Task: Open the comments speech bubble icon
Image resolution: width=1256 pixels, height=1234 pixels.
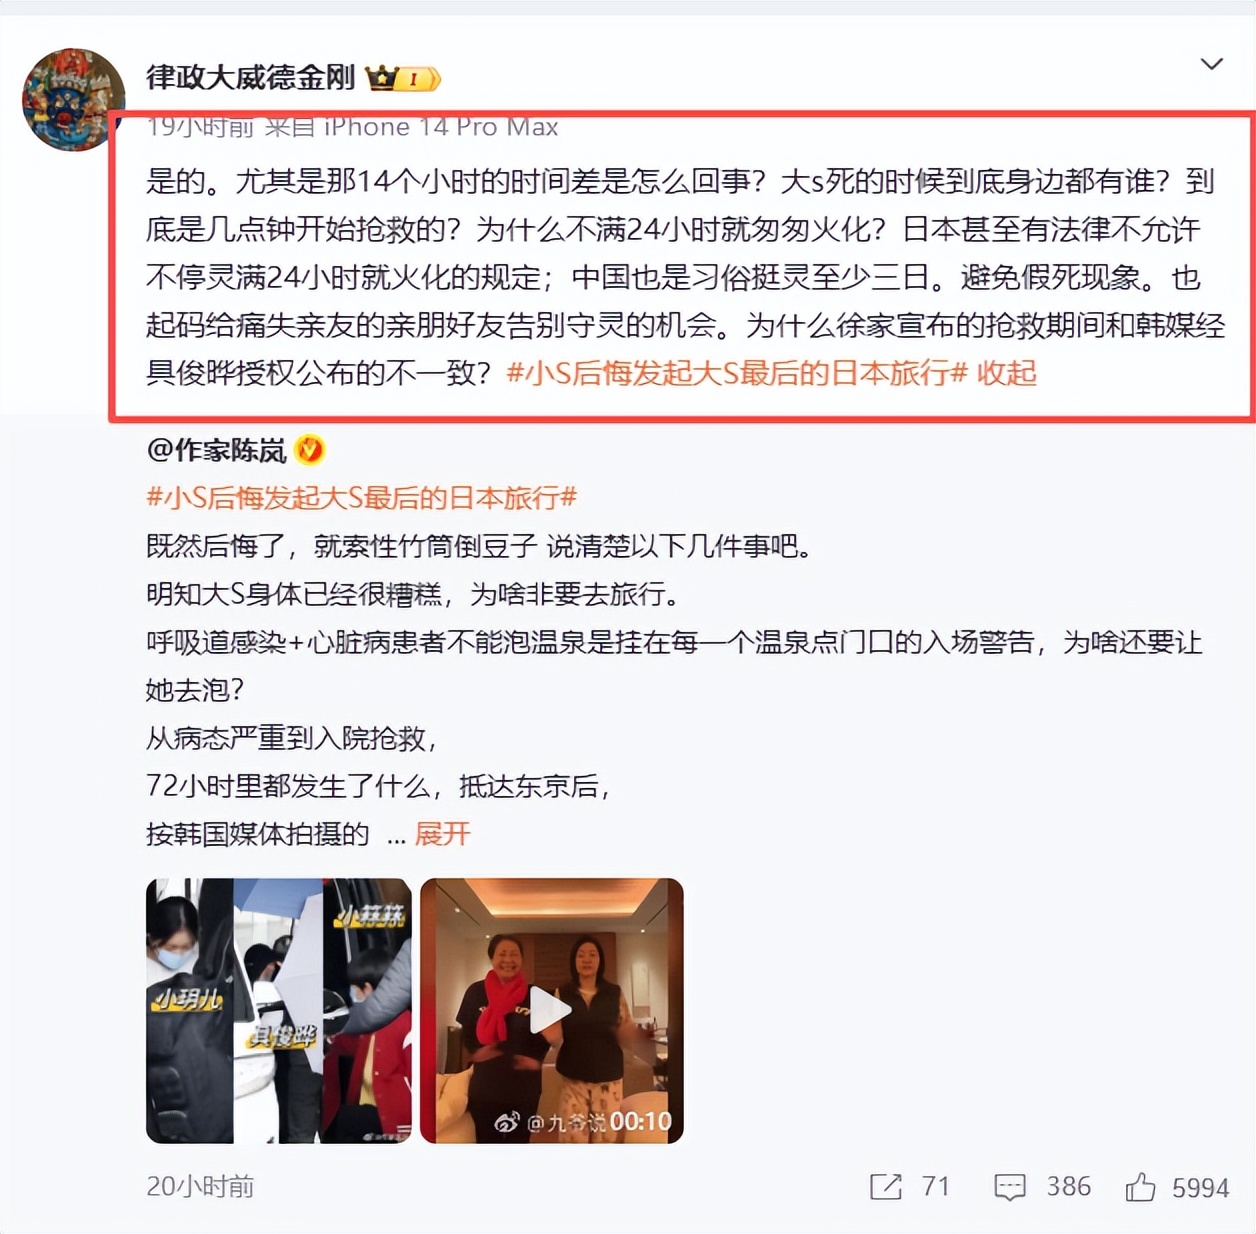Action: pos(1010,1187)
